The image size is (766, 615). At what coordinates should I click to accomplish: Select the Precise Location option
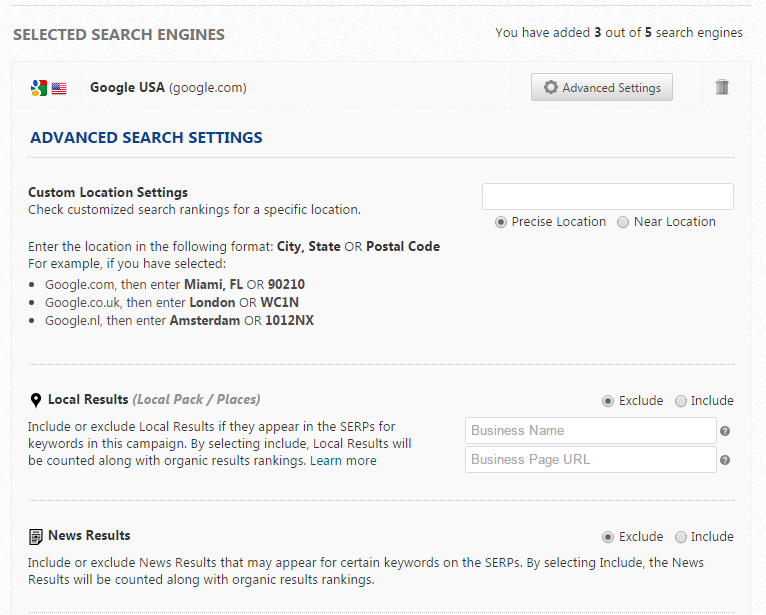tap(501, 222)
